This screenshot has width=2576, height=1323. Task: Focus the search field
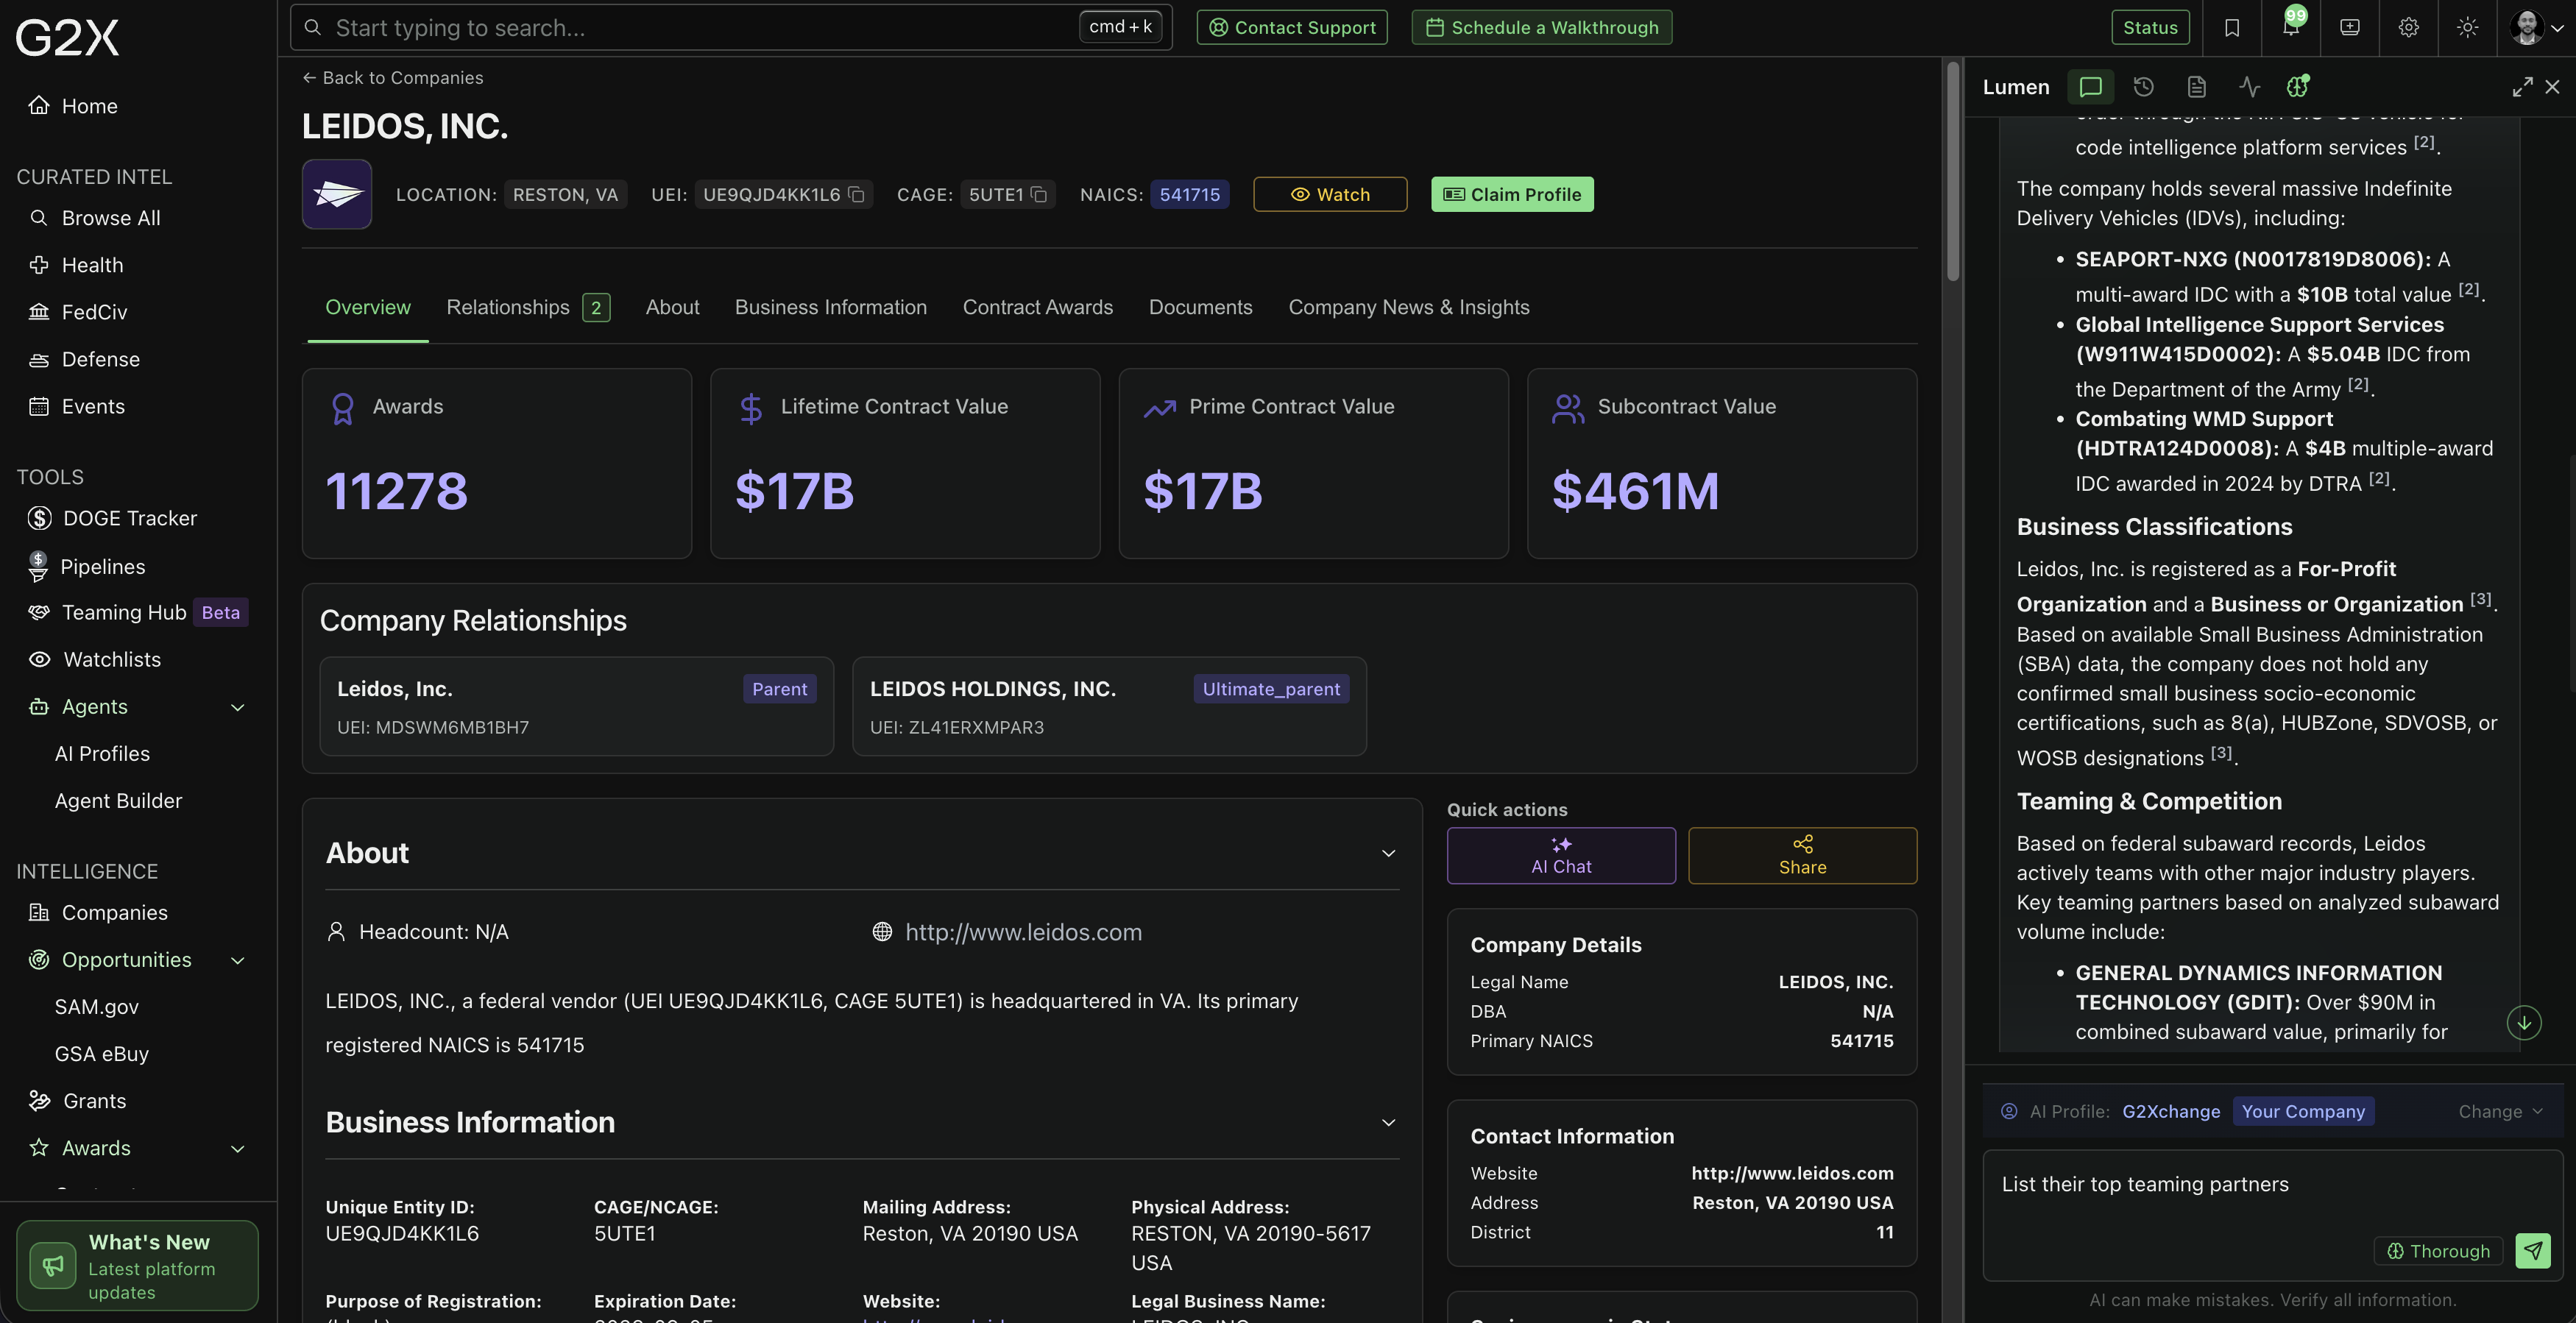[731, 28]
